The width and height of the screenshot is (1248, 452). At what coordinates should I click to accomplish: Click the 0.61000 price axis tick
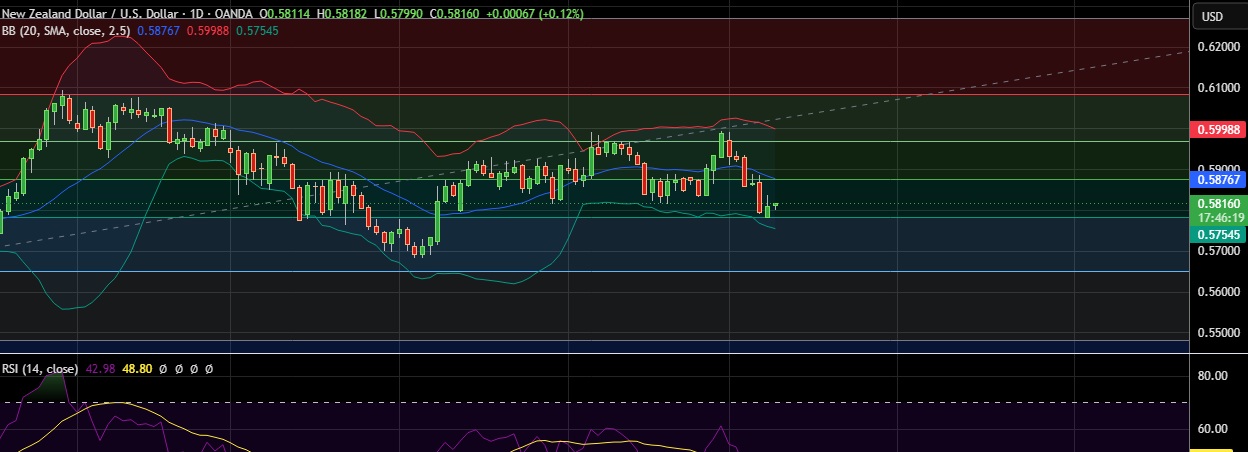[1218, 88]
